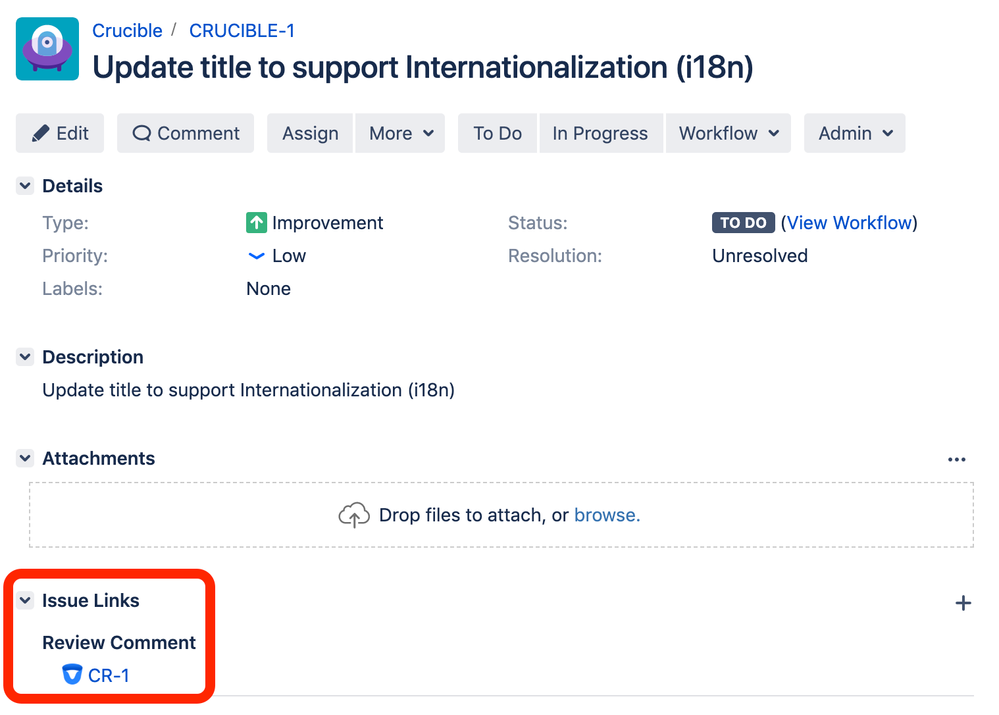The image size is (999, 715).
Task: Open attachments options via ellipsis icon
Action: (957, 458)
